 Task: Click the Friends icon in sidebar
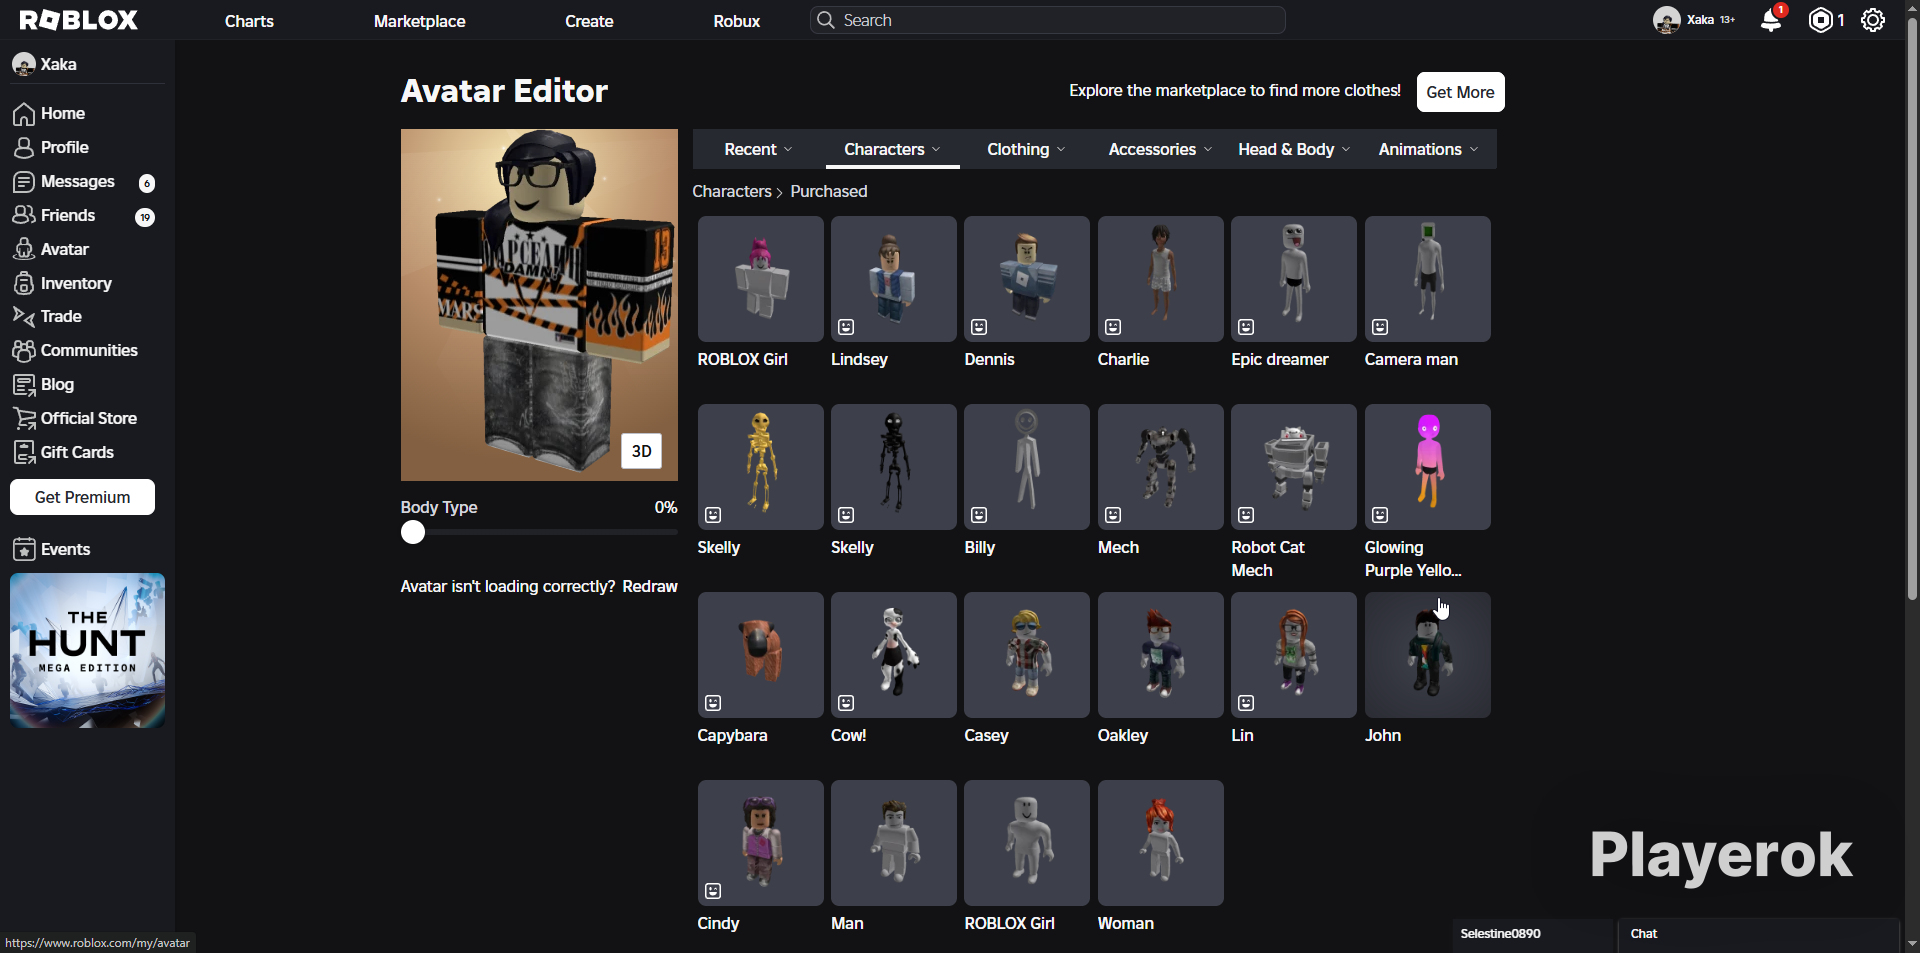24,216
